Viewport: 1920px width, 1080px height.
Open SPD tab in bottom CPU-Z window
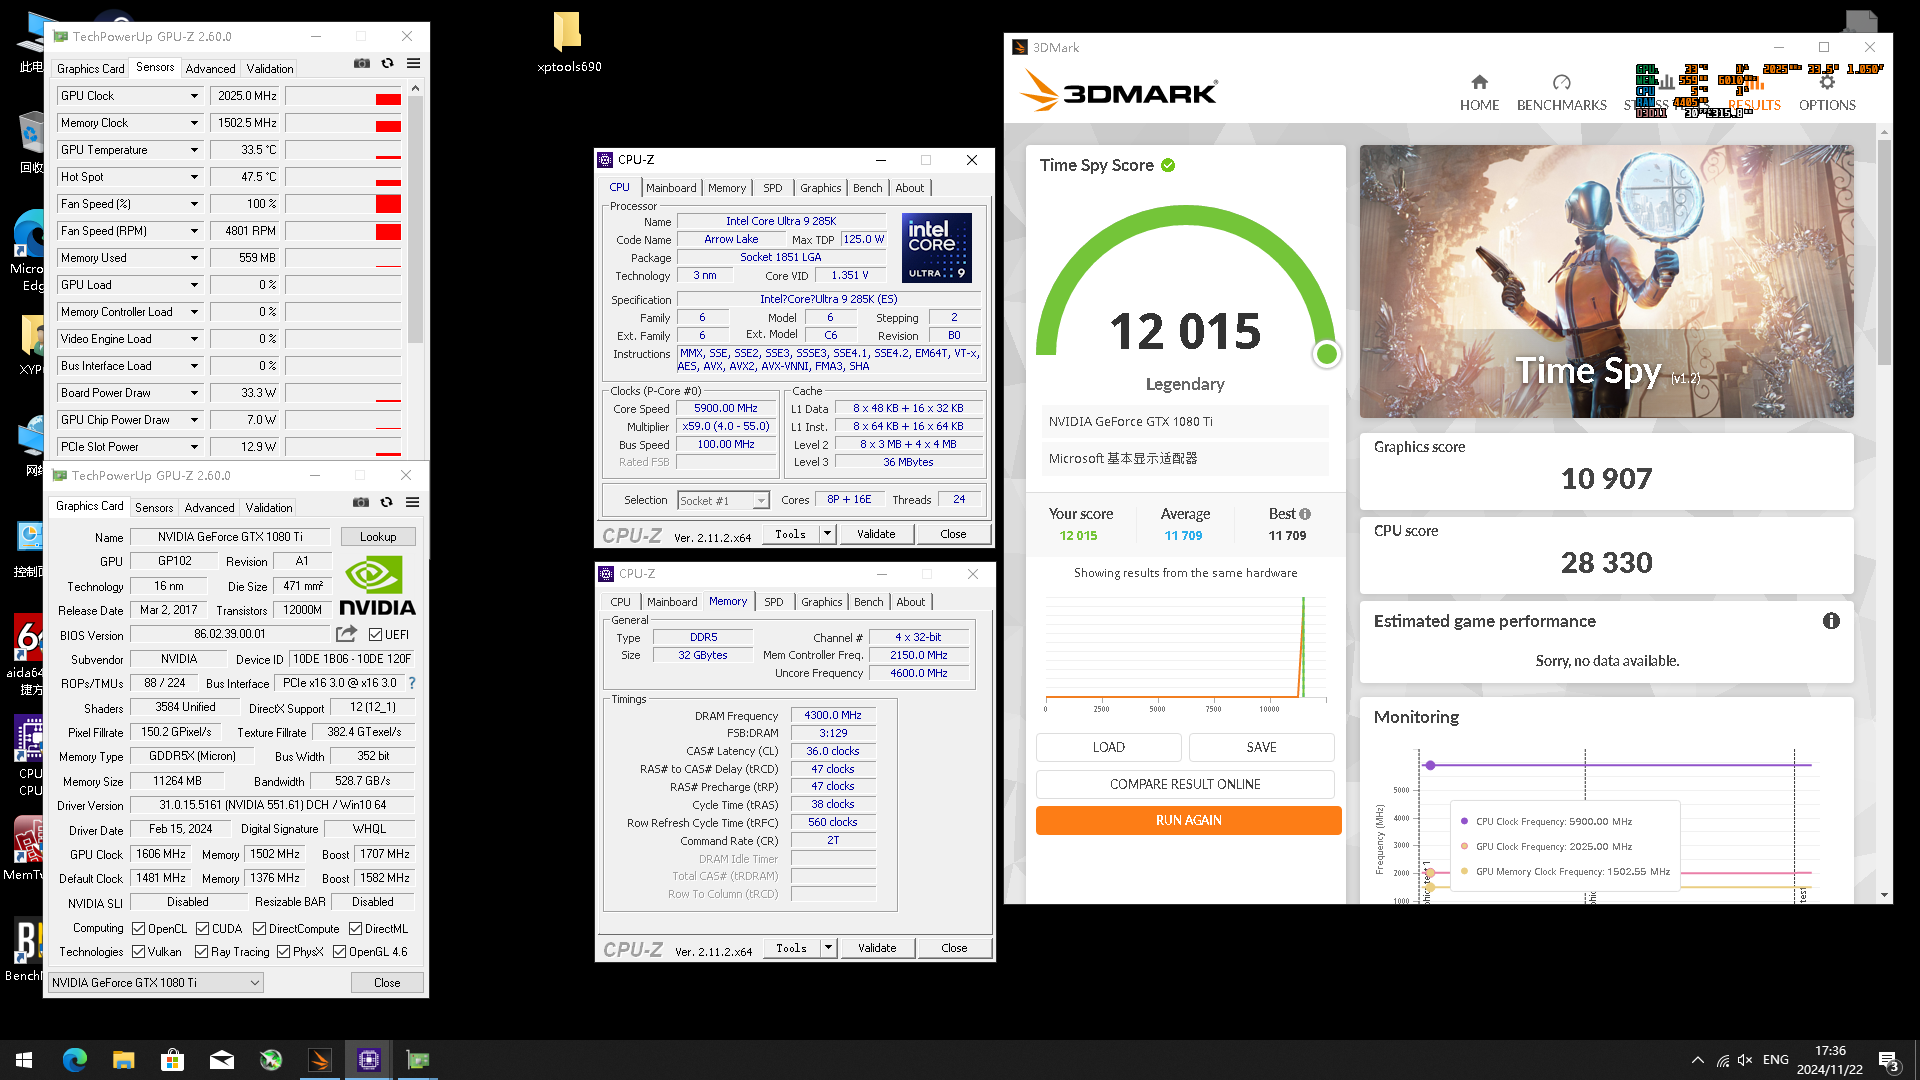click(774, 602)
